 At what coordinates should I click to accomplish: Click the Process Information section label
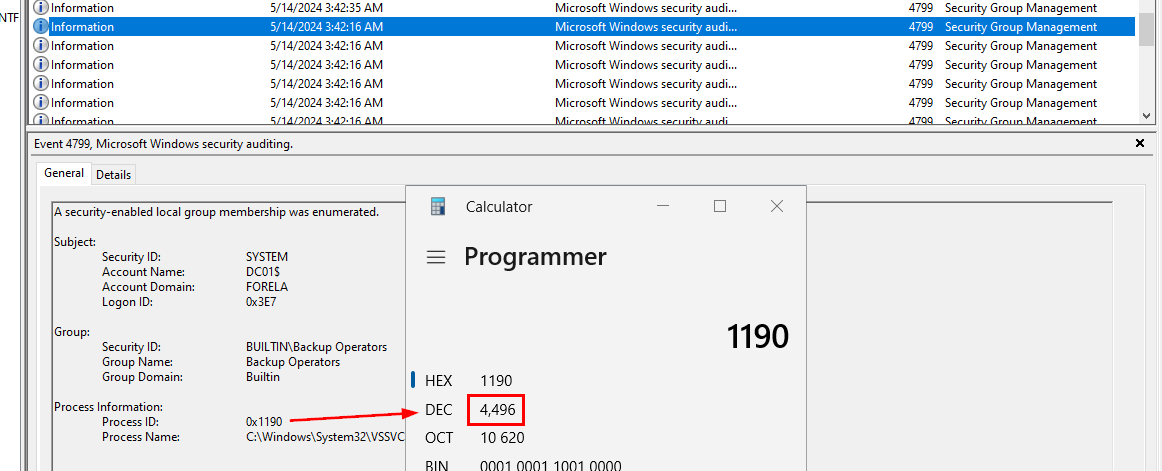pos(108,407)
